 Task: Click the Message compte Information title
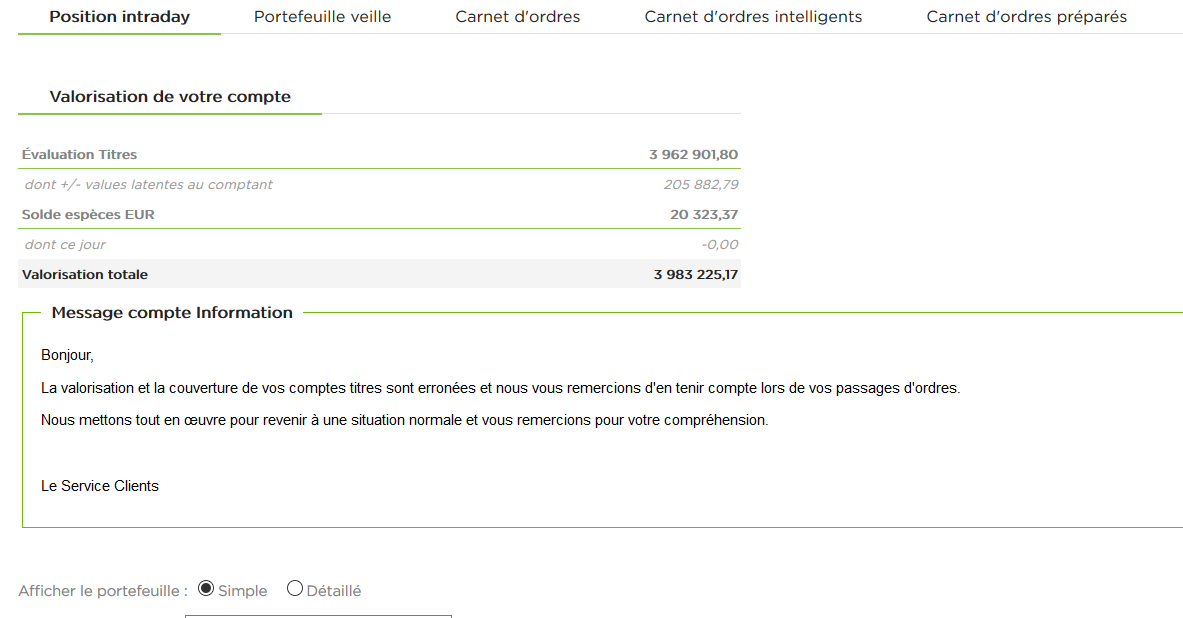tap(172, 313)
